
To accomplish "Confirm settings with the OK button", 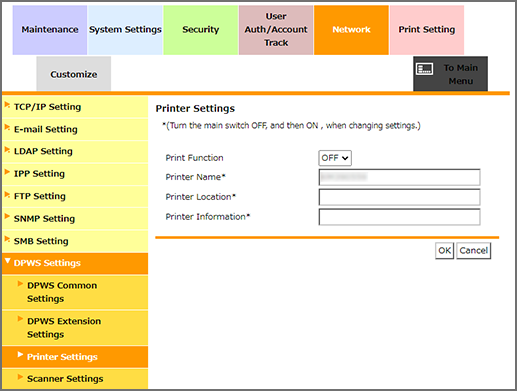I will [x=444, y=251].
